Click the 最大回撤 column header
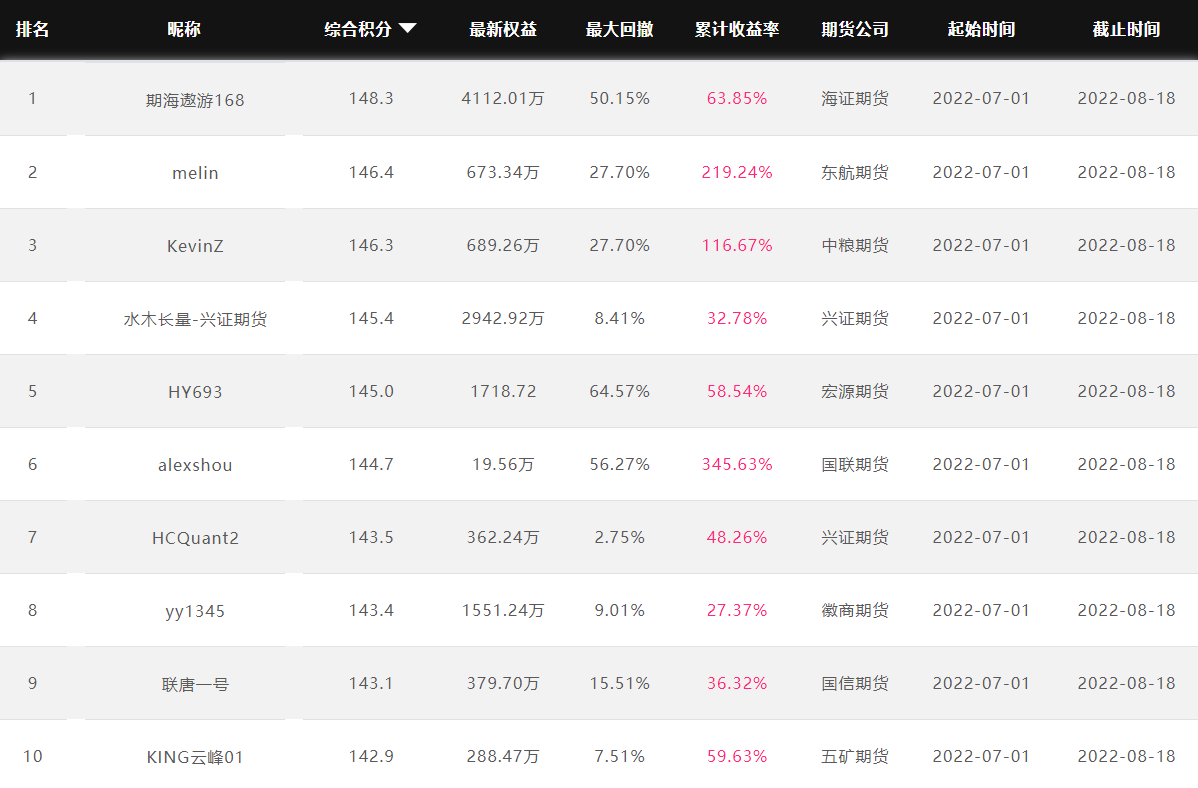 [620, 29]
